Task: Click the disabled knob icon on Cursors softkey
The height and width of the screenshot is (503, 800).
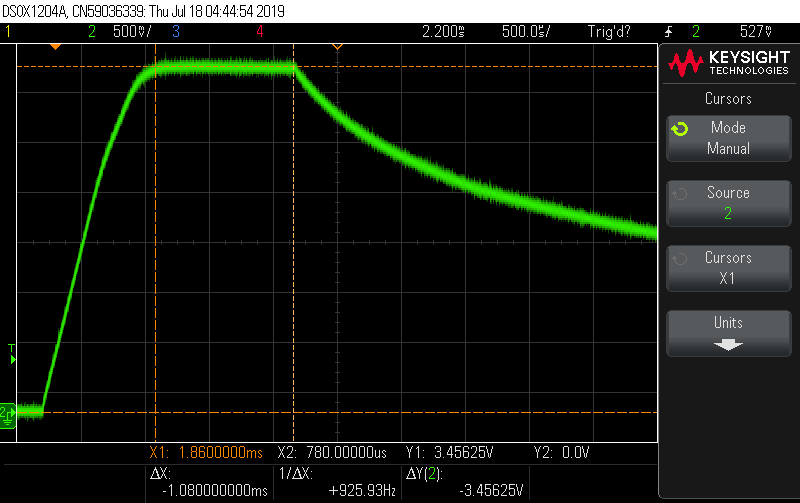Action: [x=680, y=259]
